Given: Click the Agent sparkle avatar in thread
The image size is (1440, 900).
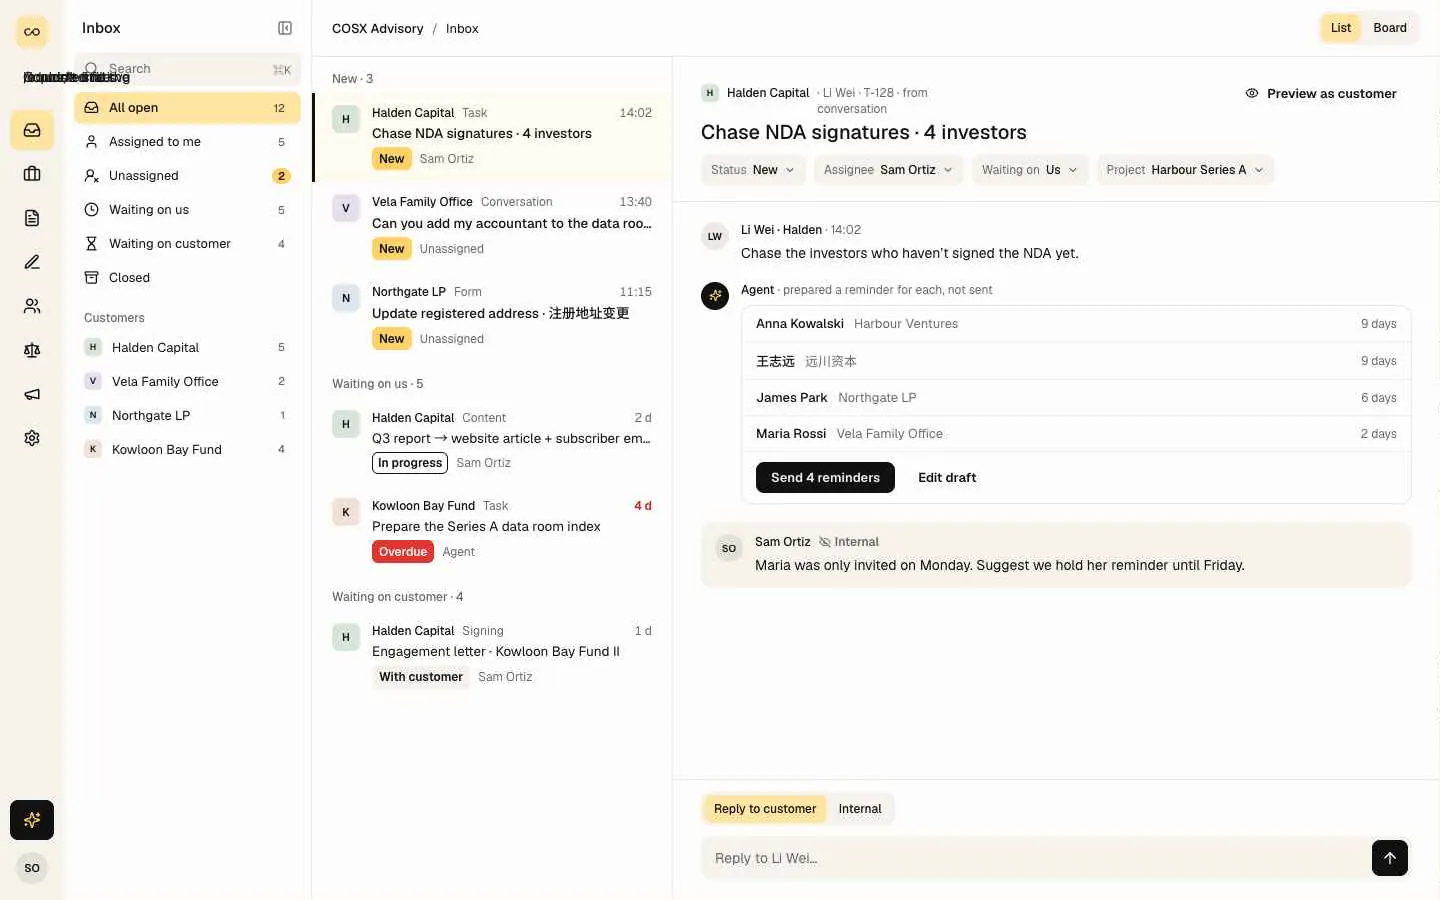Looking at the screenshot, I should (x=715, y=296).
